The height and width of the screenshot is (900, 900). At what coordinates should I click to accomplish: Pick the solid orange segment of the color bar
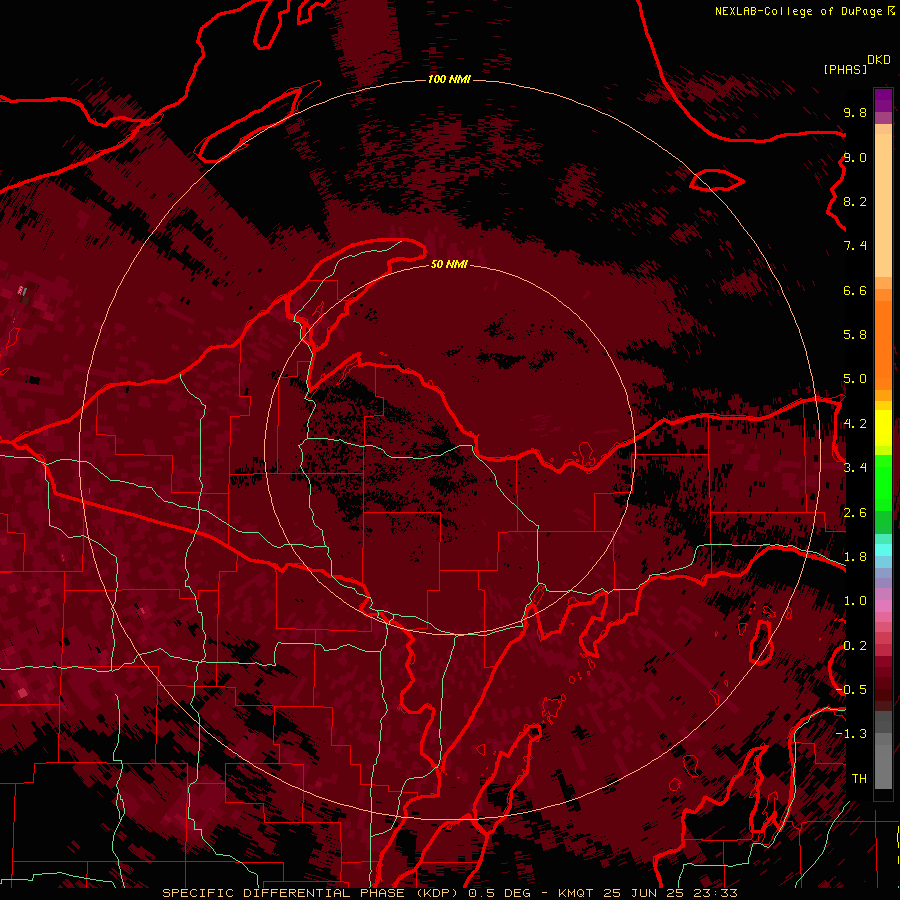[x=883, y=346]
